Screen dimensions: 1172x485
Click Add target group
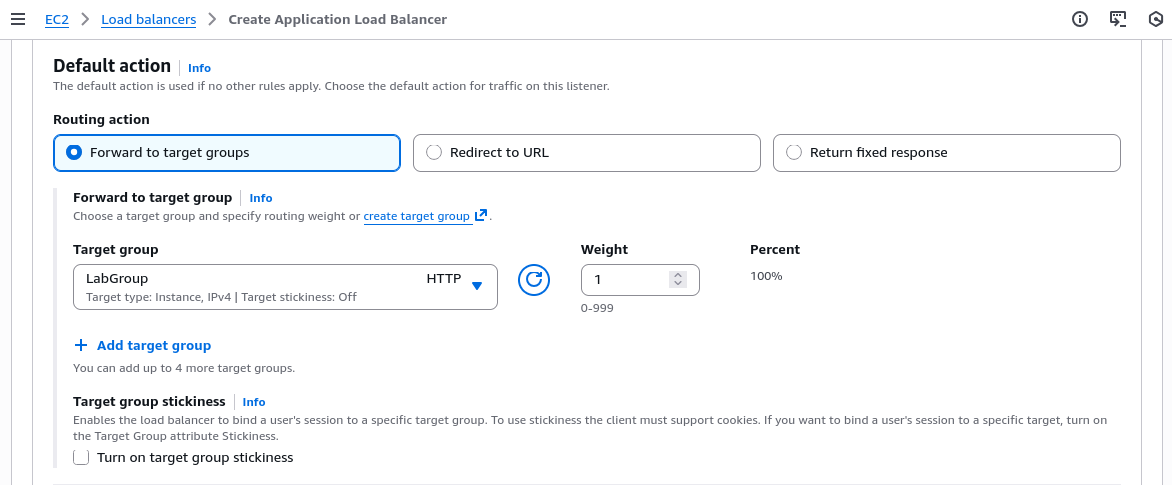tap(153, 345)
